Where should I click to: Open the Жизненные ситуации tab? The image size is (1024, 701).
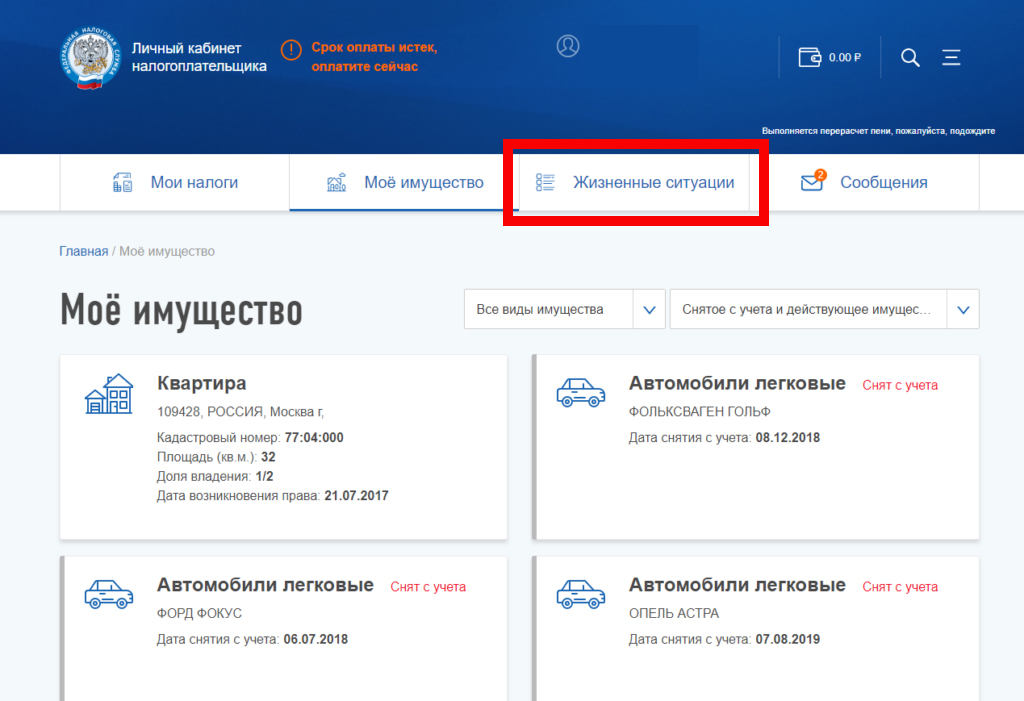634,182
